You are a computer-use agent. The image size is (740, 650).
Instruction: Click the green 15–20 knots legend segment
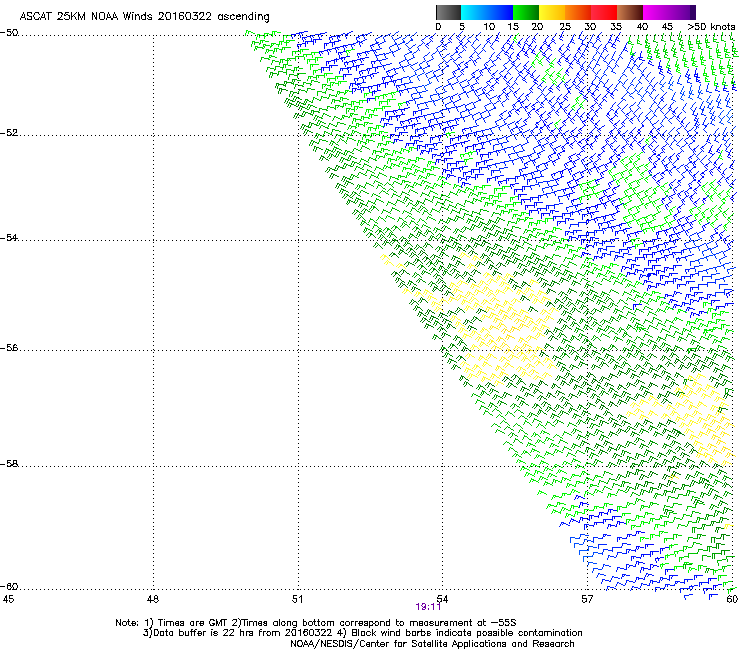(526, 12)
